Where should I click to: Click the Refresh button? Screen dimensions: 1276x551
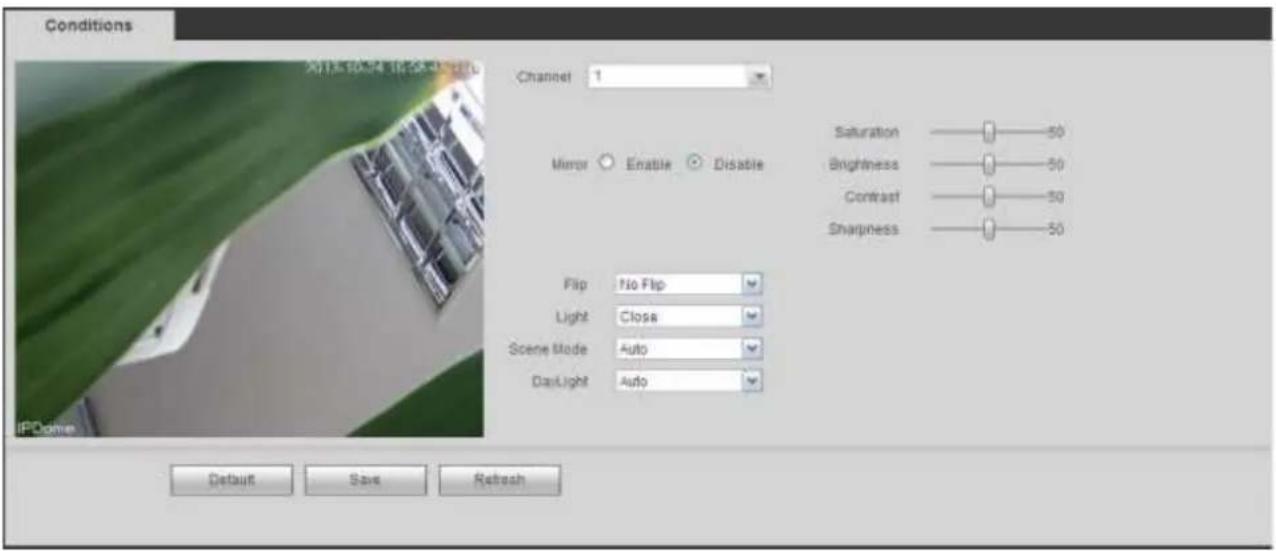pos(499,480)
